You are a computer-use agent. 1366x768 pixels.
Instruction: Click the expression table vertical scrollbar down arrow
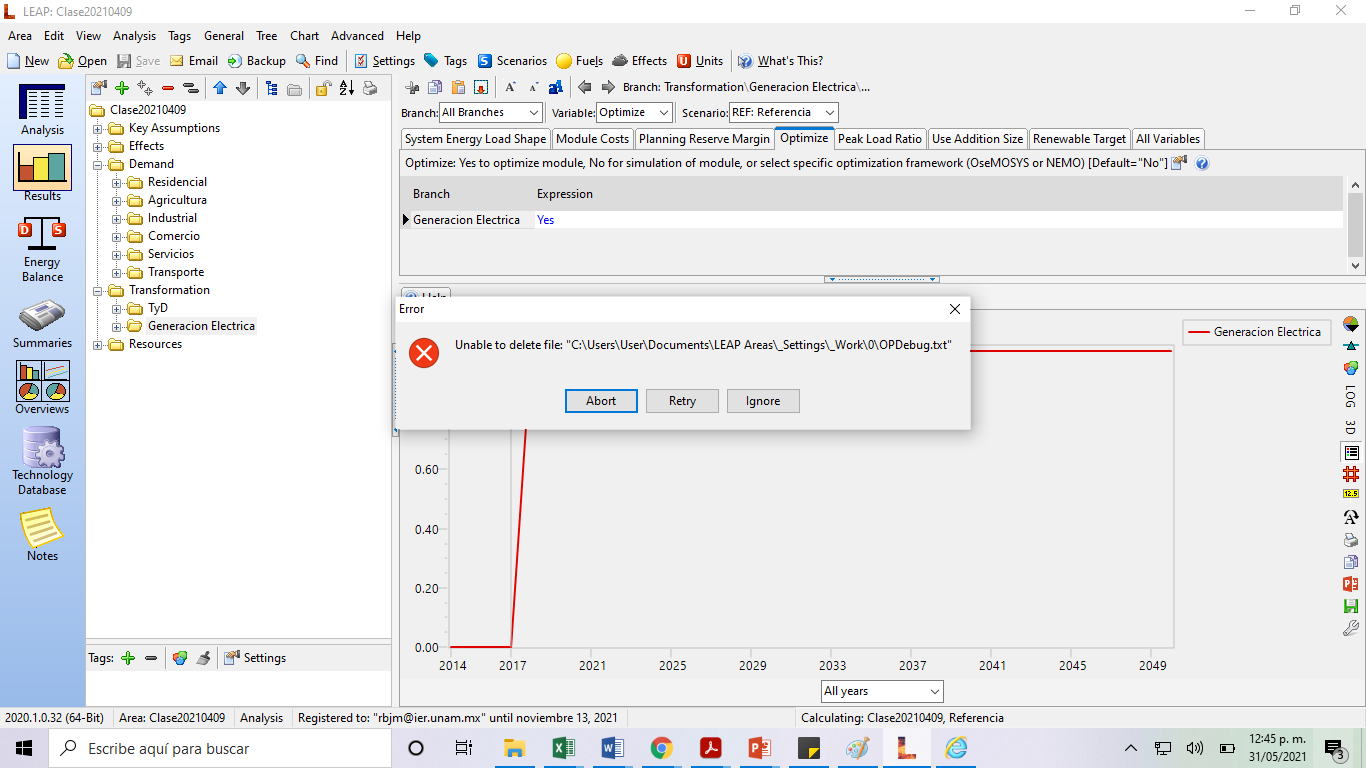pos(1356,266)
